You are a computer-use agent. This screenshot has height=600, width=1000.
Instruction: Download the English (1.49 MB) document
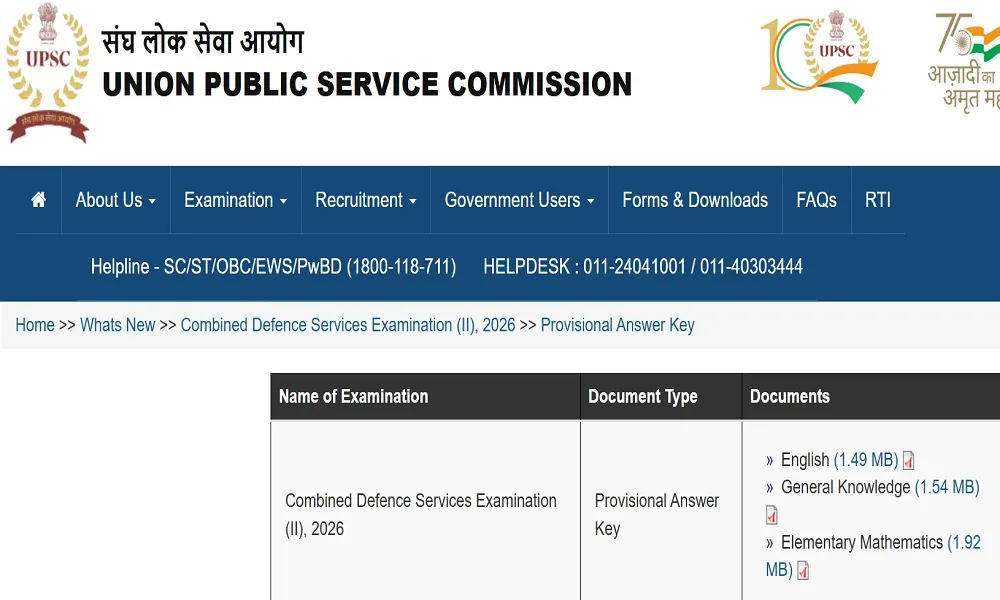[839, 460]
